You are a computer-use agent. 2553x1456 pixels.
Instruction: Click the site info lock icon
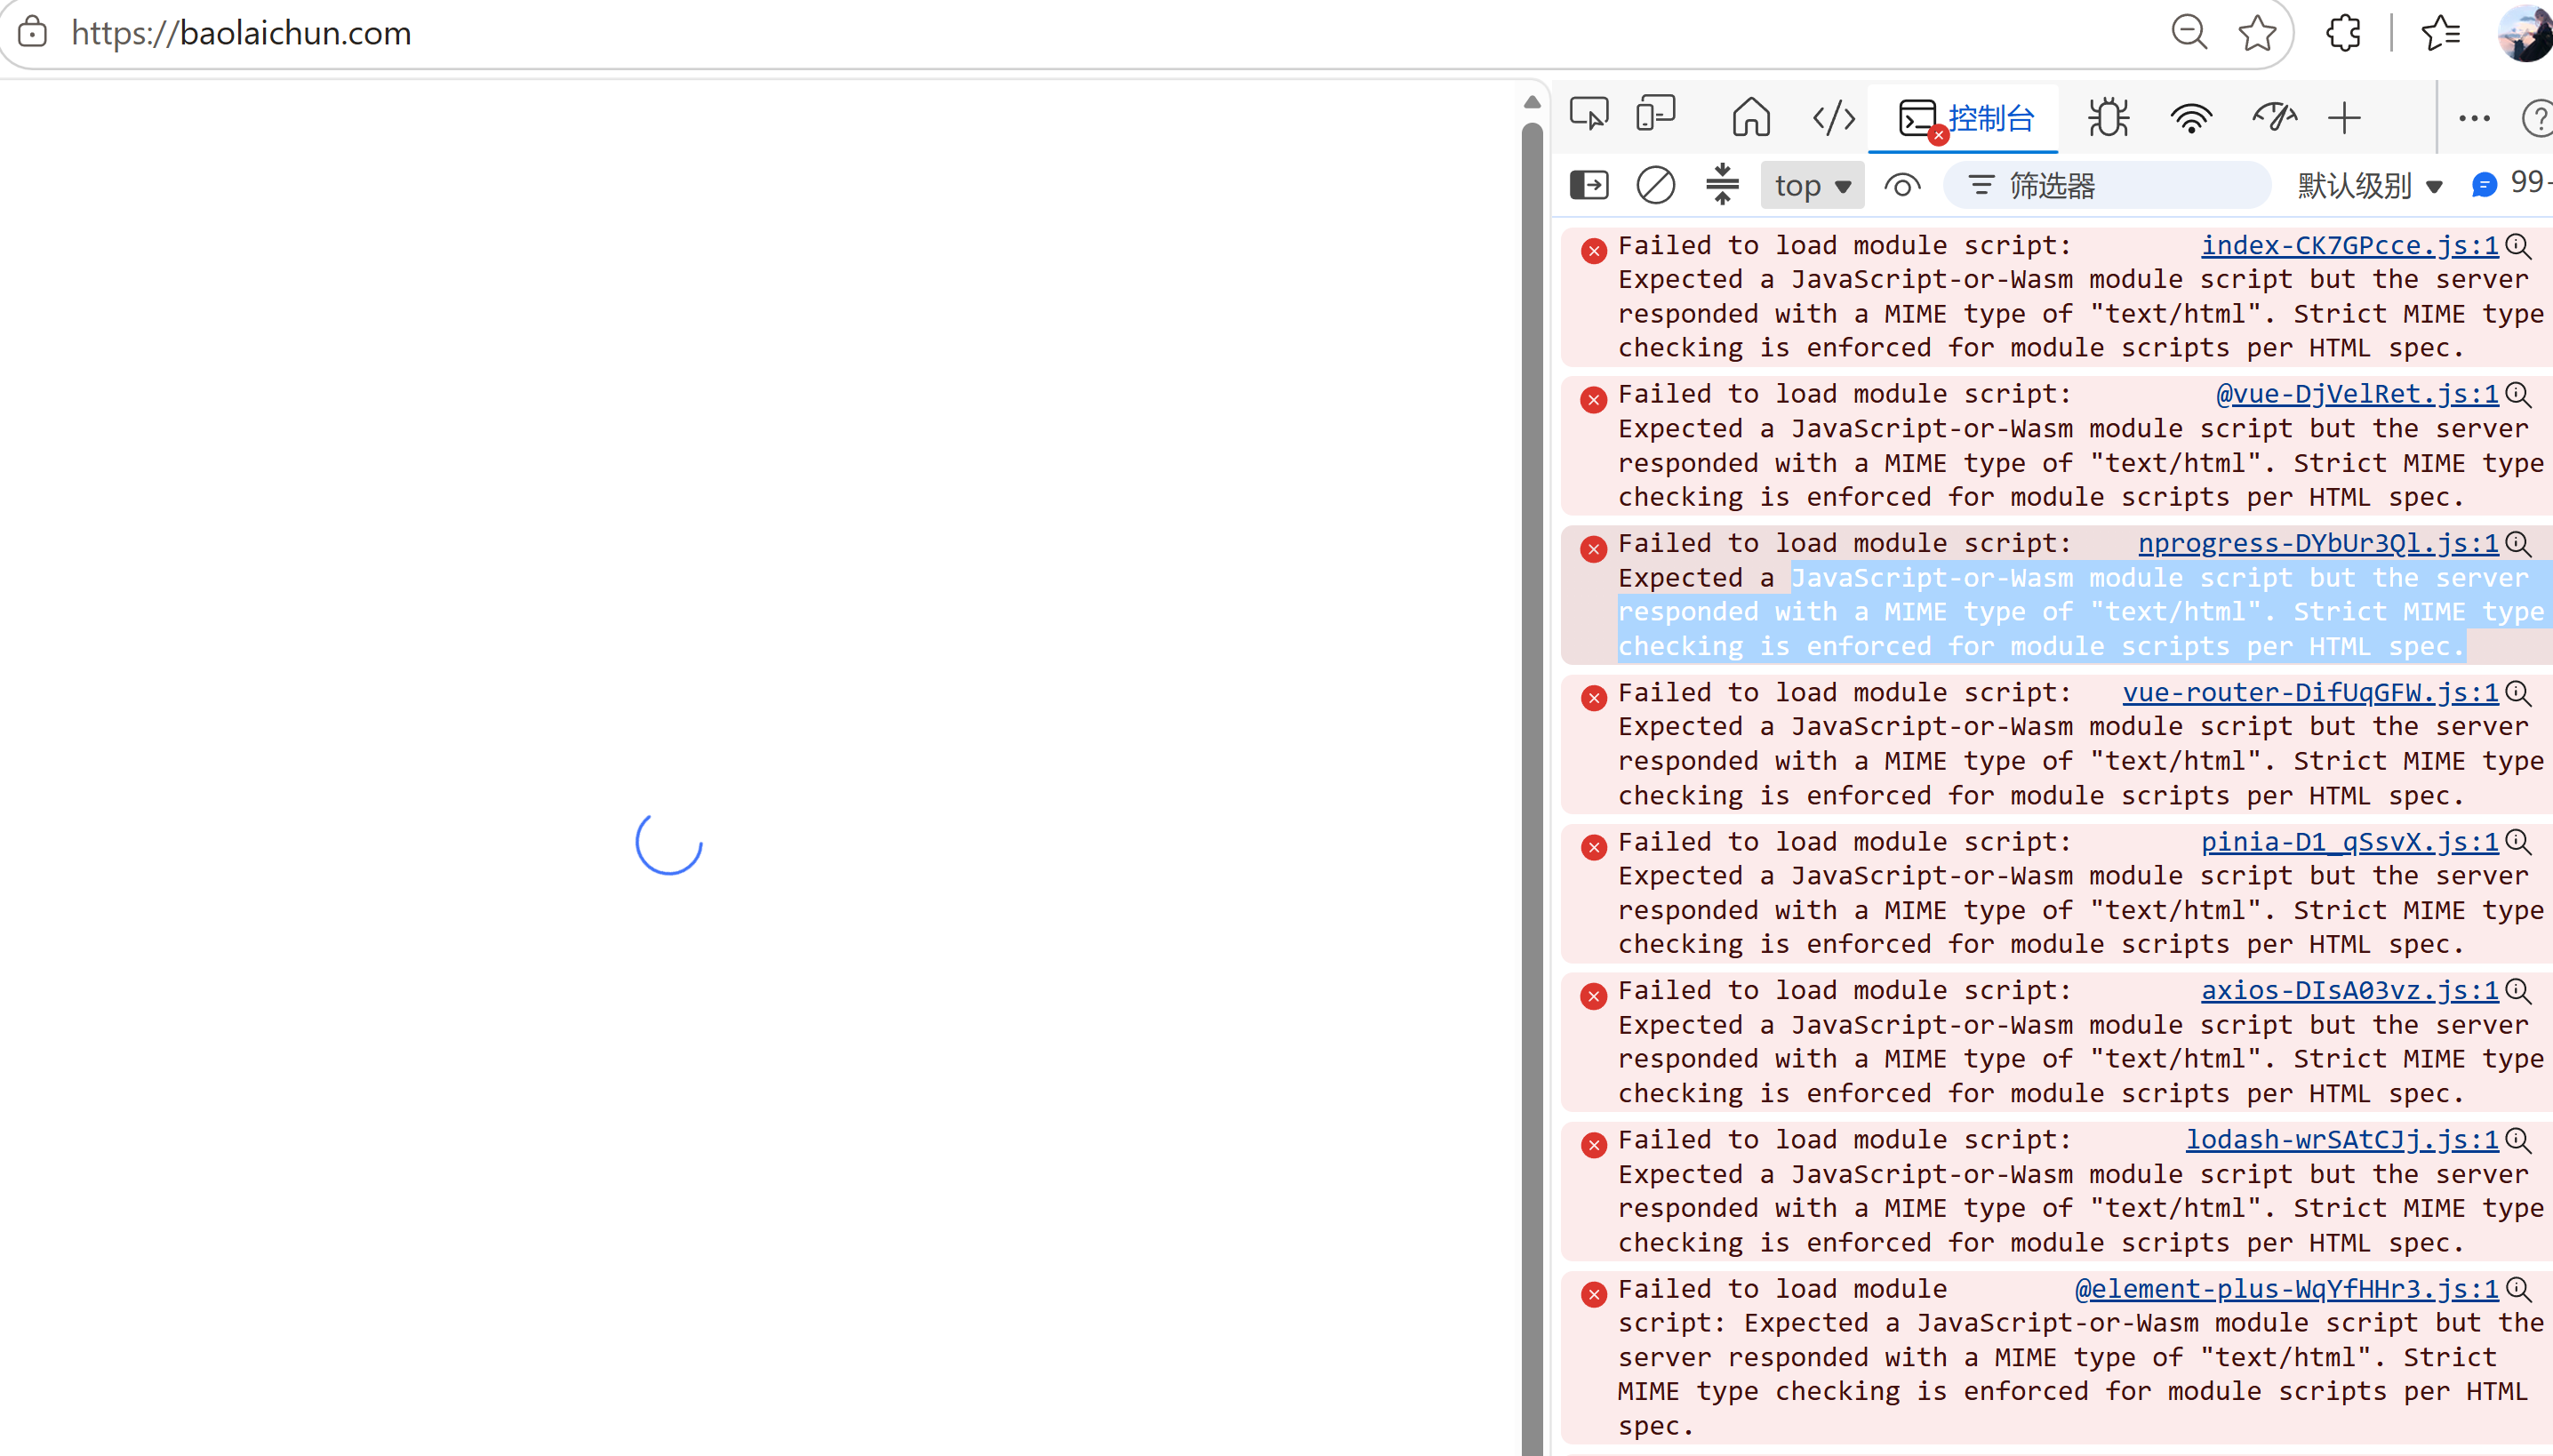pos(32,32)
